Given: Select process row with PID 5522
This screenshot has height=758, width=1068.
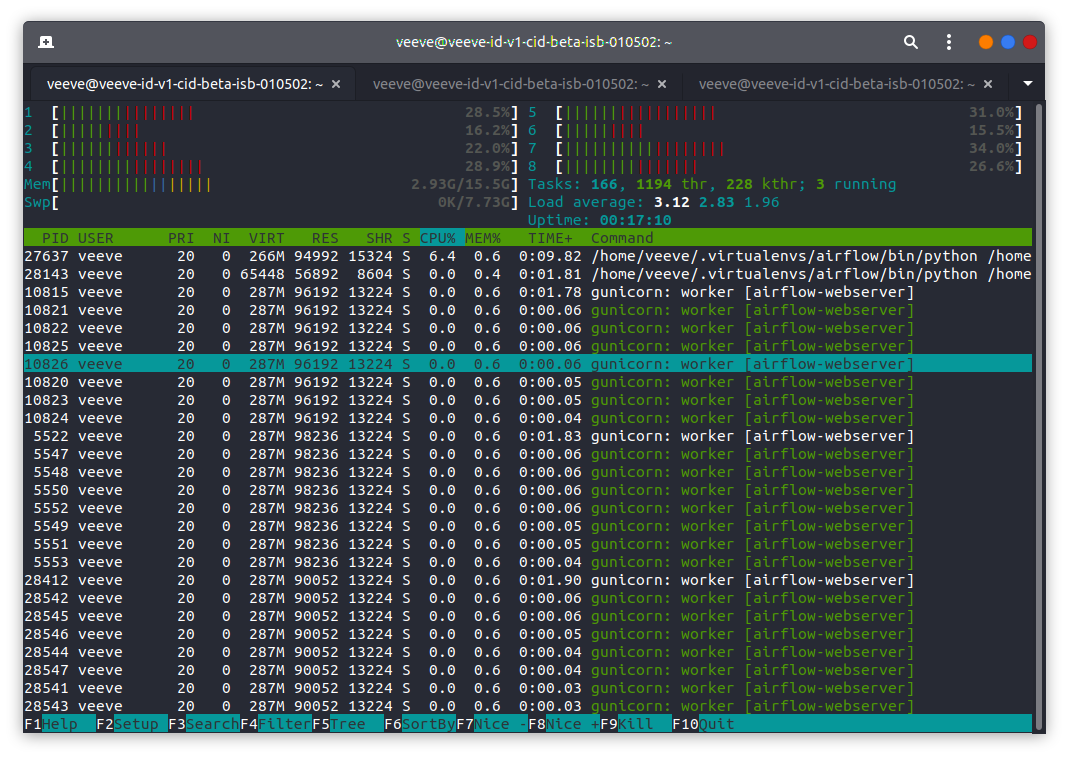Looking at the screenshot, I should pyautogui.click(x=528, y=436).
